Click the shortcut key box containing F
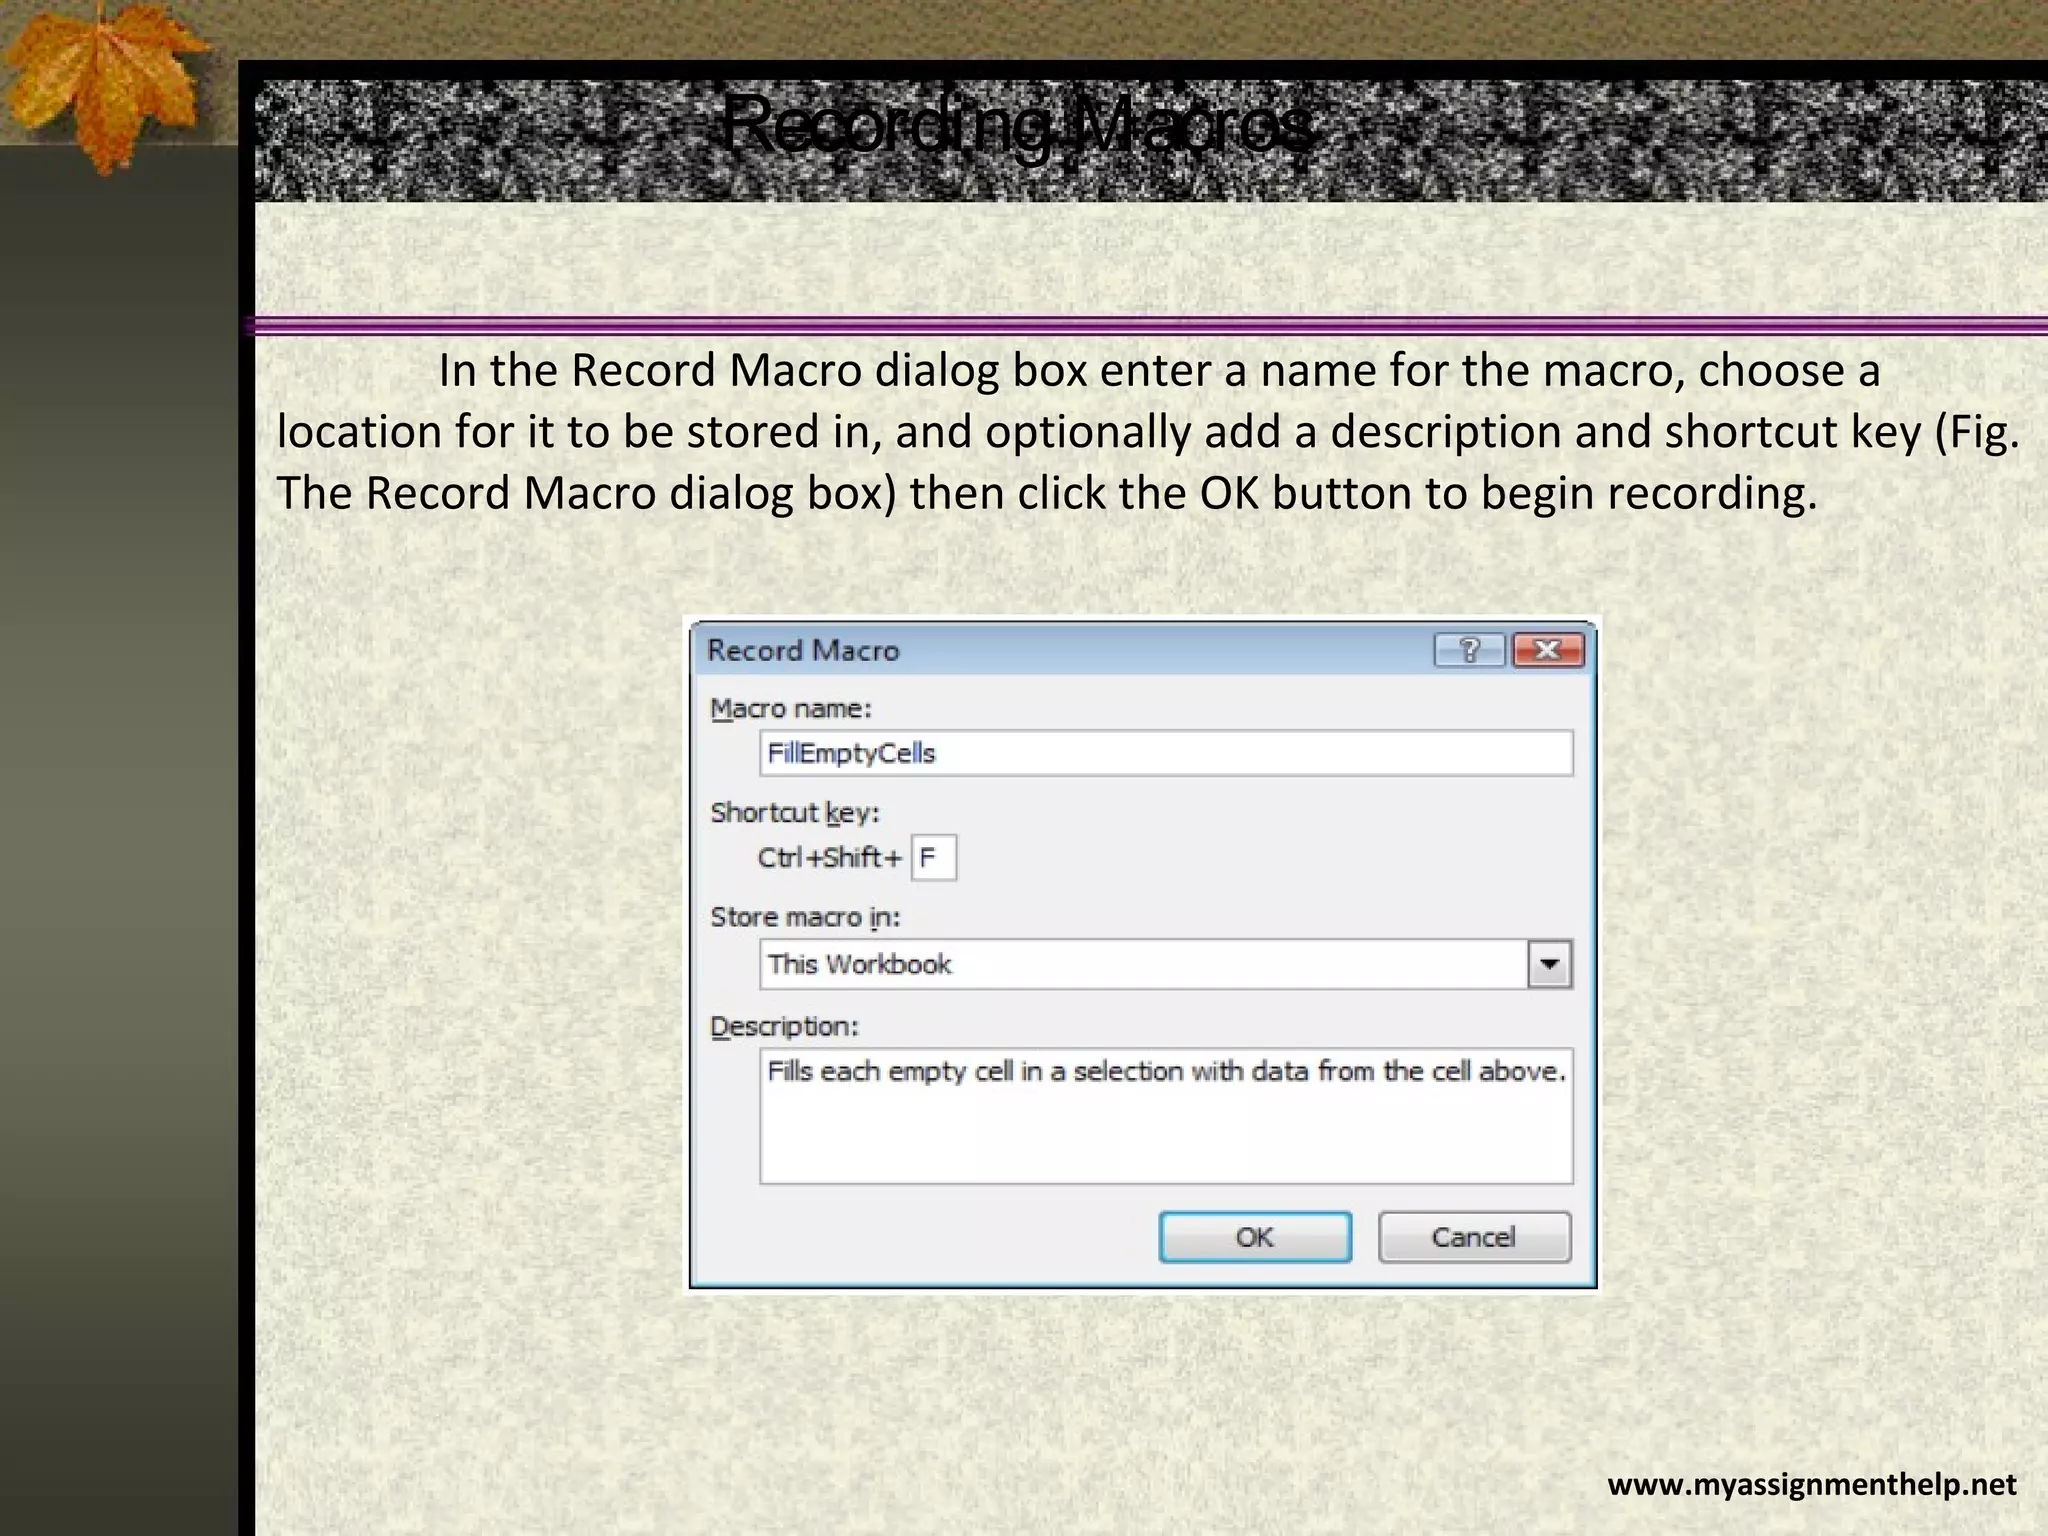This screenshot has width=2048, height=1536. 933,857
